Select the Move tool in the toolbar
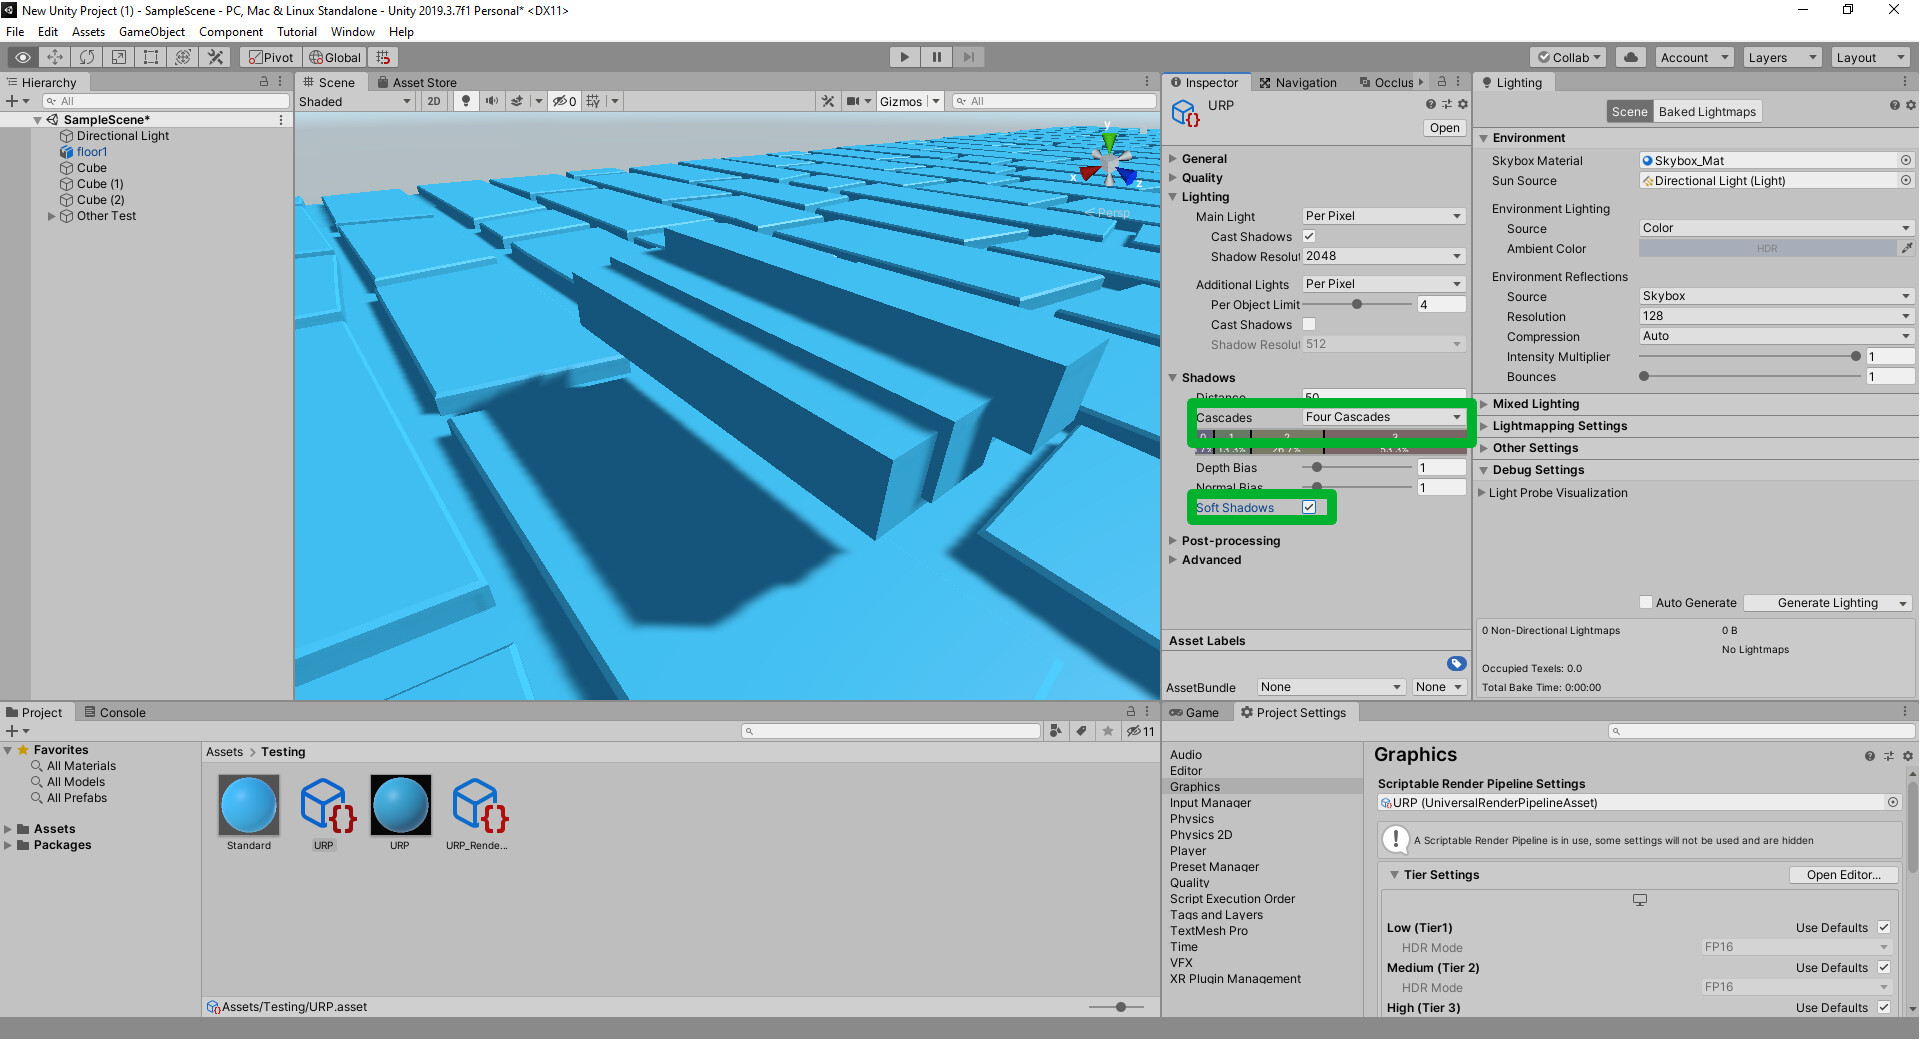Screen dimensions: 1920x1040 click(53, 56)
